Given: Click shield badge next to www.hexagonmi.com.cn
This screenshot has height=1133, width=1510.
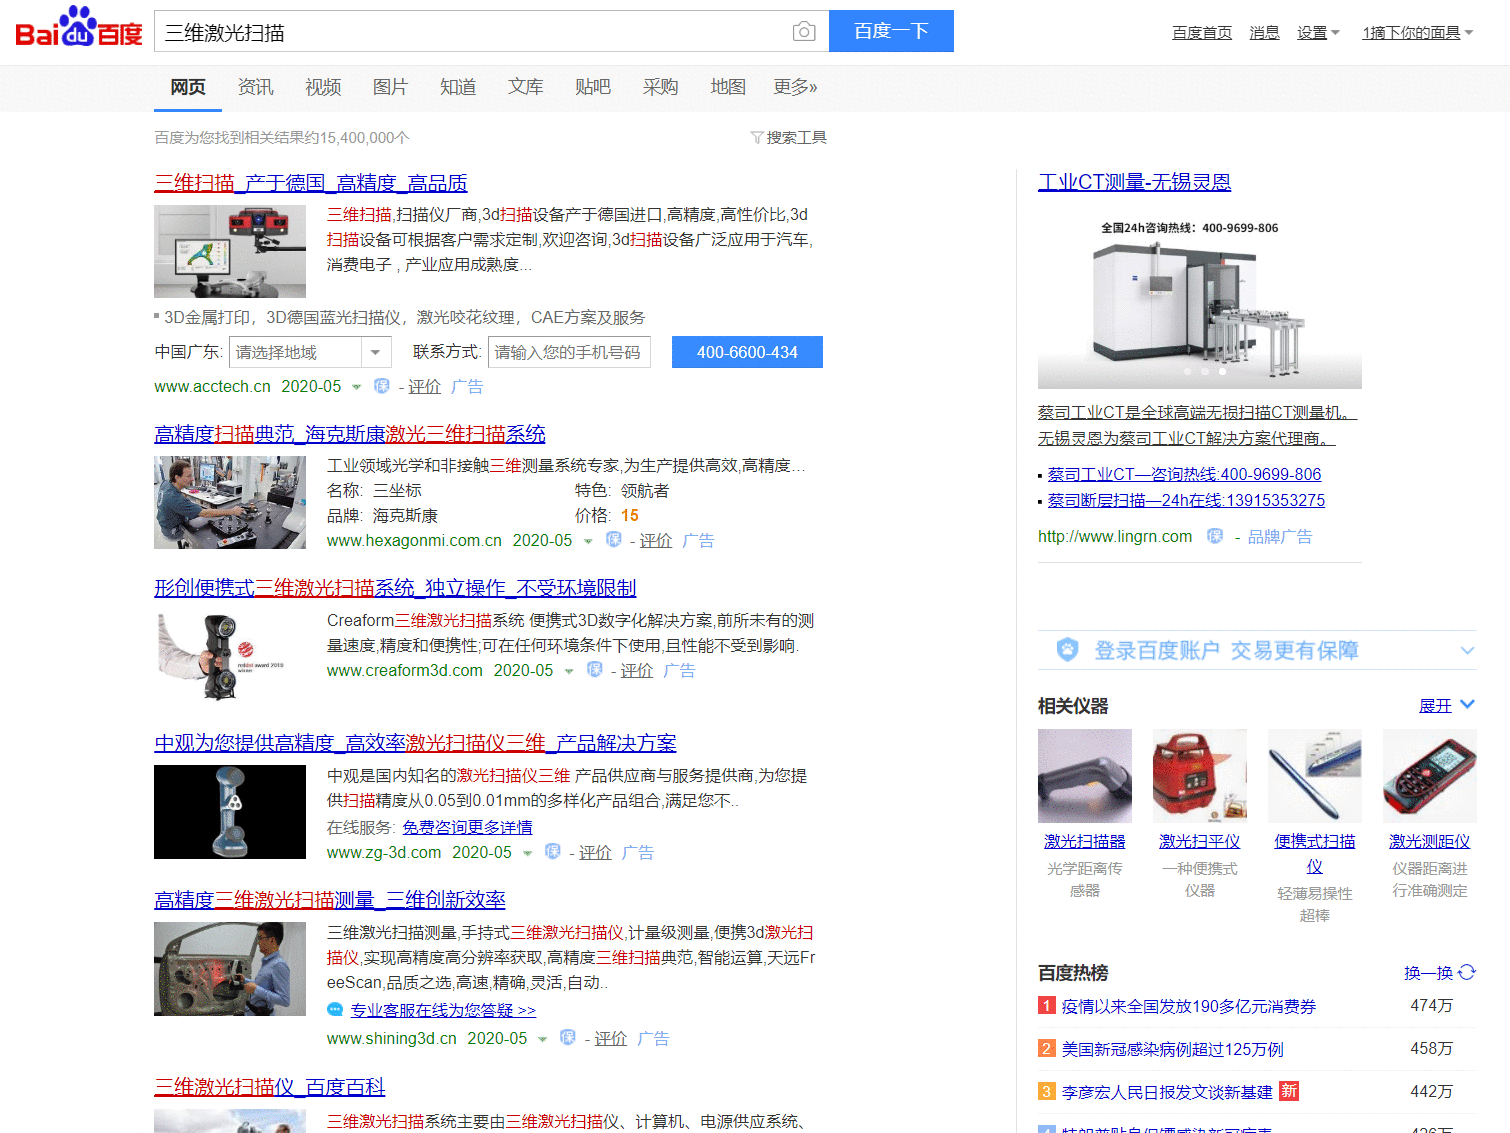Looking at the screenshot, I should click(x=614, y=540).
